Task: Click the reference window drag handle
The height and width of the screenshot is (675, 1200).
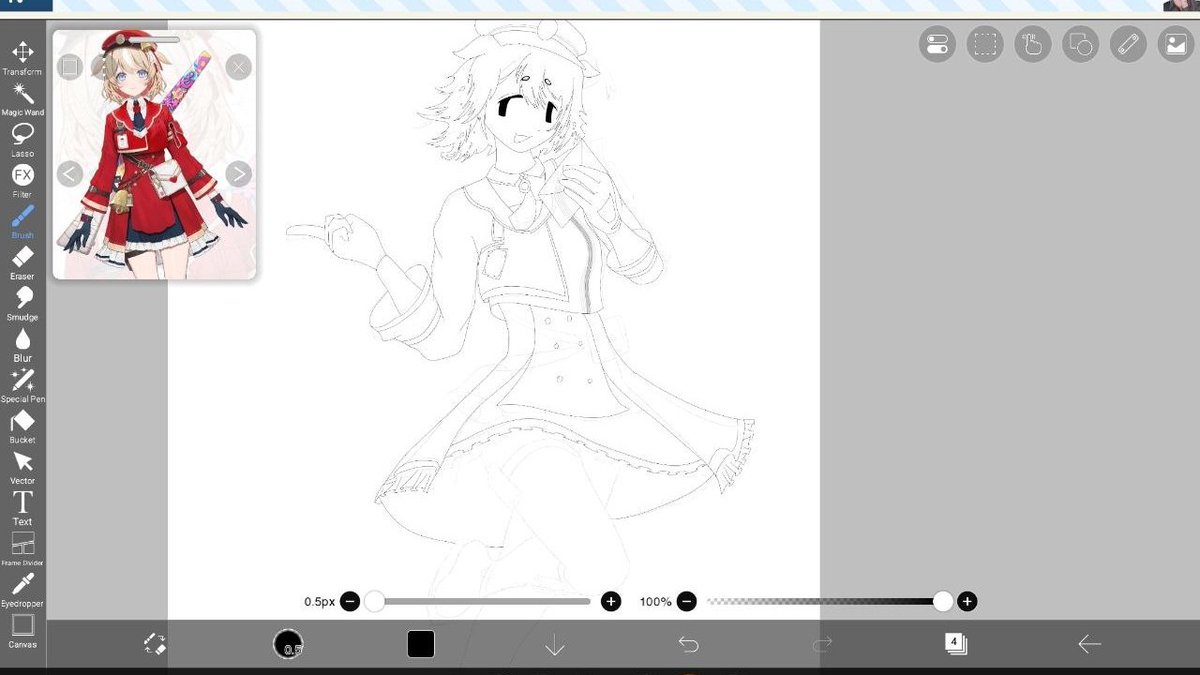Action: pos(154,40)
